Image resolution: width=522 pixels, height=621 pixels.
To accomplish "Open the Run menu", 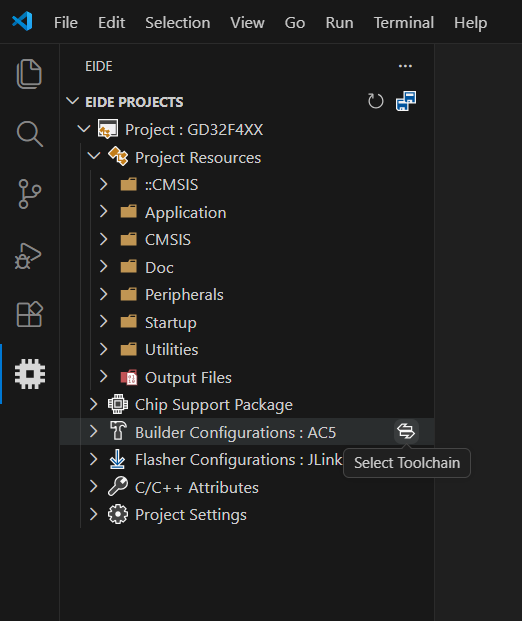I will tap(339, 23).
